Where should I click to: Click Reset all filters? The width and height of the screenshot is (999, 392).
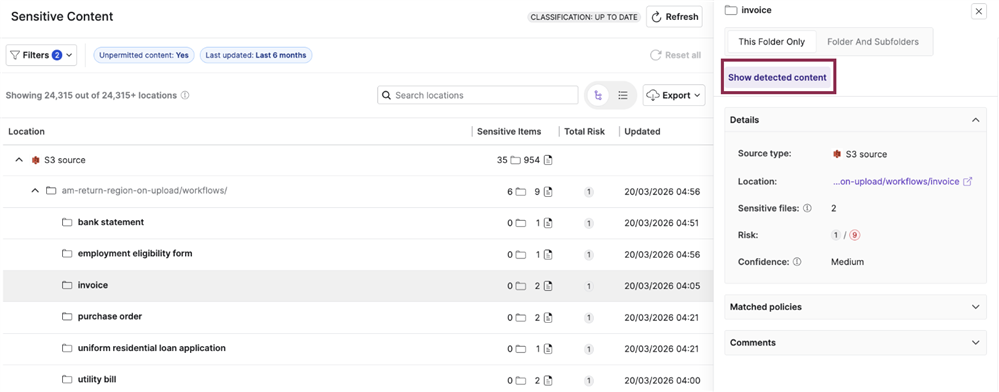(675, 55)
